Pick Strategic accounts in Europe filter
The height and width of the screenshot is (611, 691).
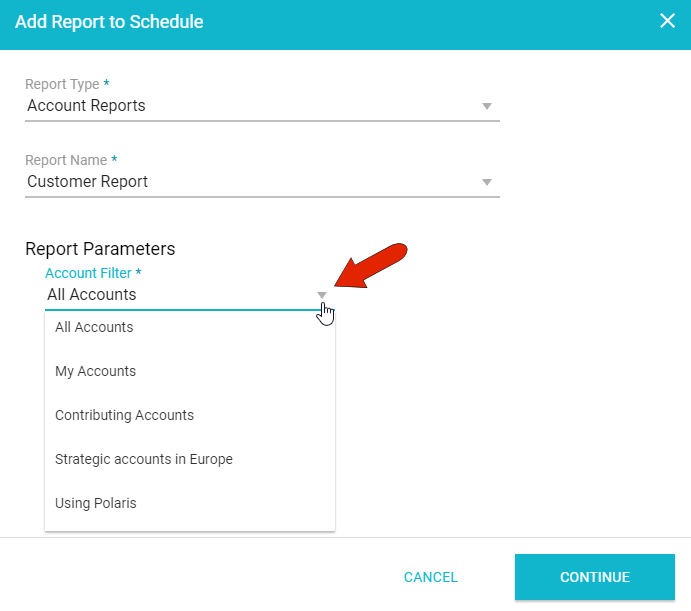pyautogui.click(x=143, y=459)
